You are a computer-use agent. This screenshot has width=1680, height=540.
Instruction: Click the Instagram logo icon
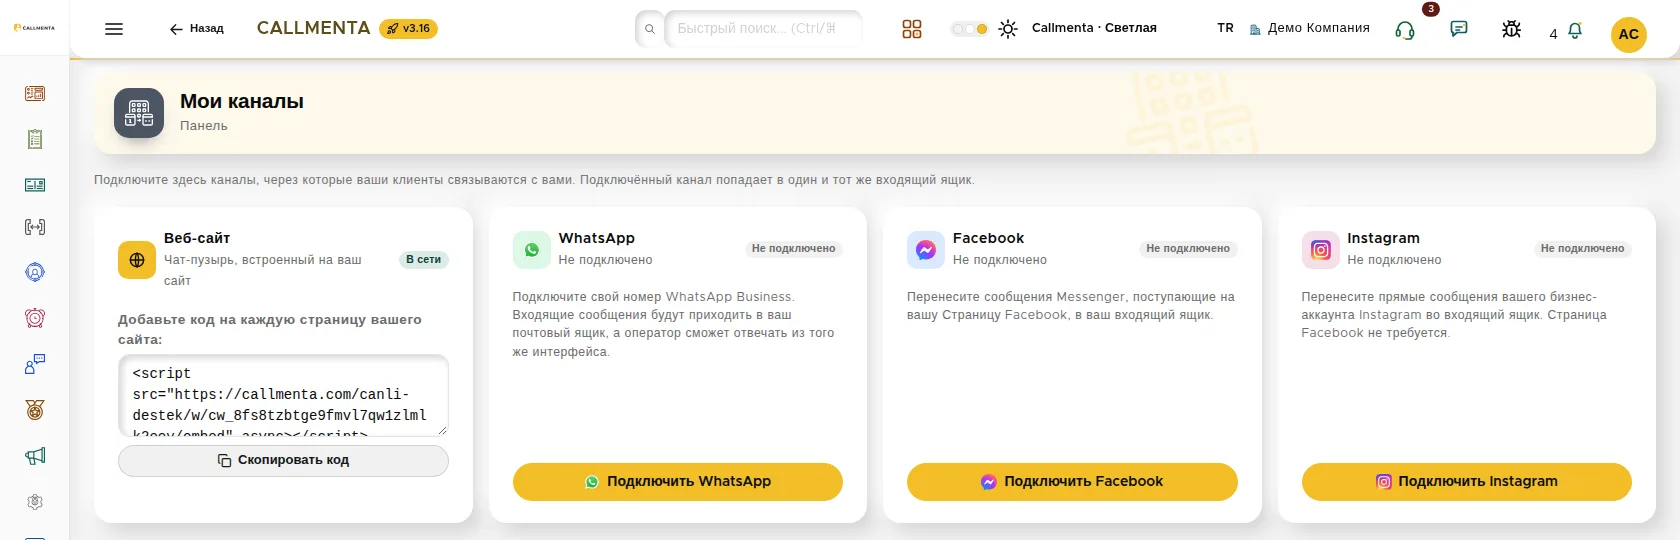[1321, 250]
